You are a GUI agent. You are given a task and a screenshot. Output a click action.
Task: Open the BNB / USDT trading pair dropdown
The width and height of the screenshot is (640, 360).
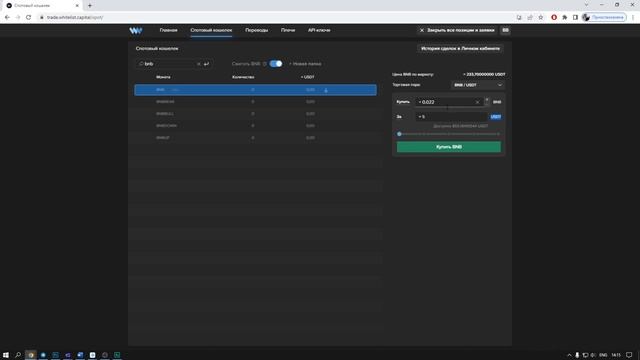coord(478,85)
